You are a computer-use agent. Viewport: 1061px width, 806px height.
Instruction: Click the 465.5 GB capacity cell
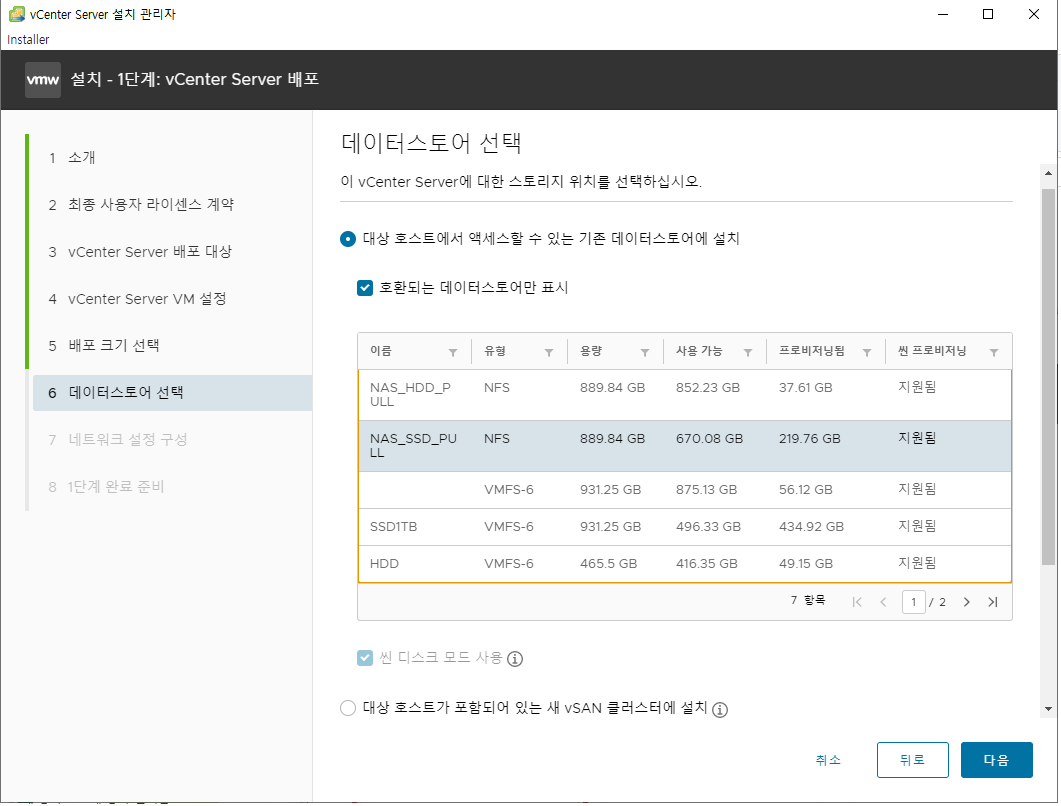(608, 564)
